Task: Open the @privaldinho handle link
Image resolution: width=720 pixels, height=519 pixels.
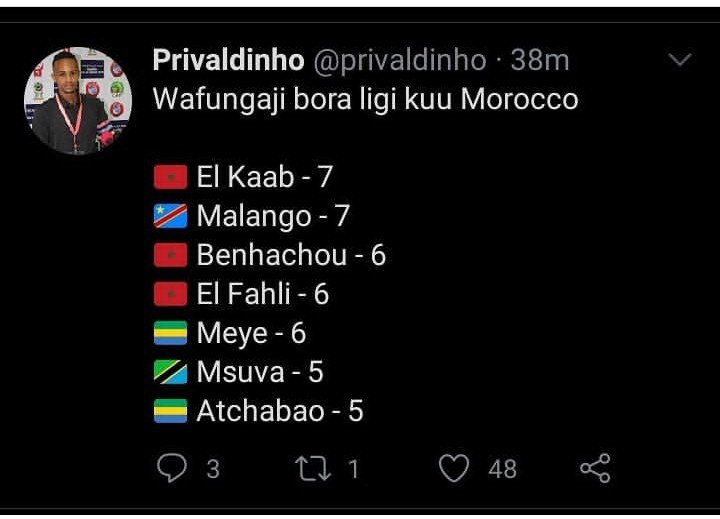Action: coord(399,61)
